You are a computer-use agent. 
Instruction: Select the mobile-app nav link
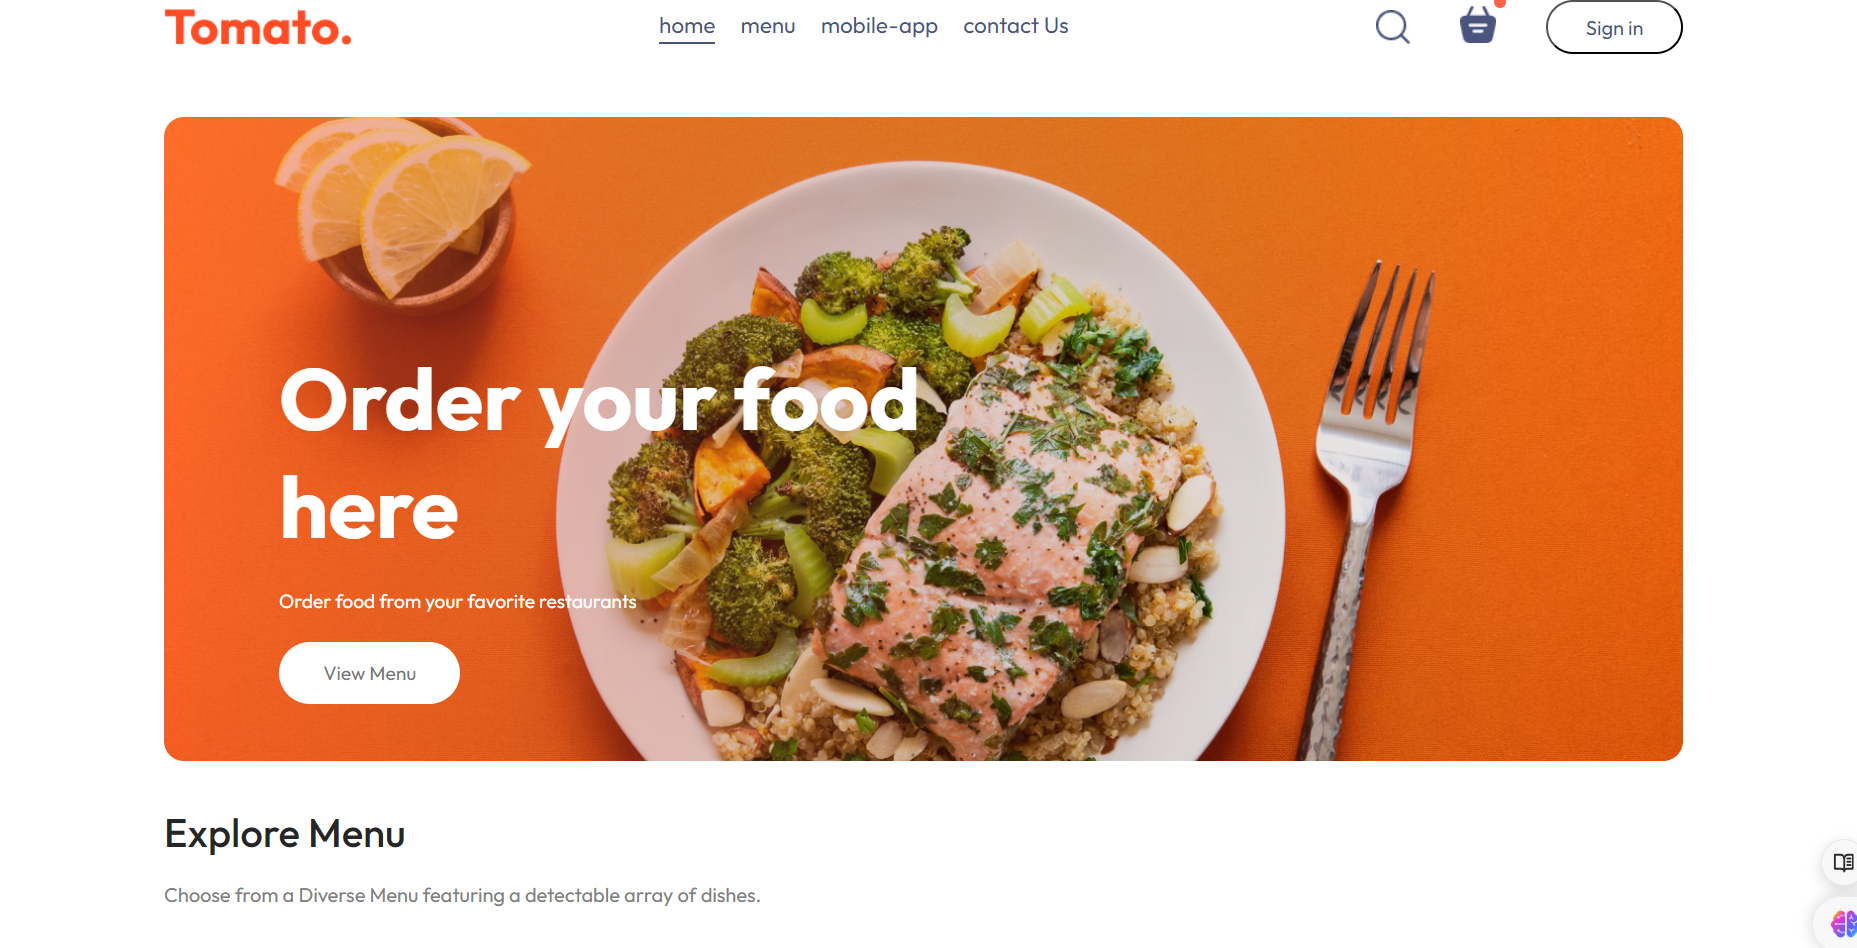pyautogui.click(x=879, y=27)
